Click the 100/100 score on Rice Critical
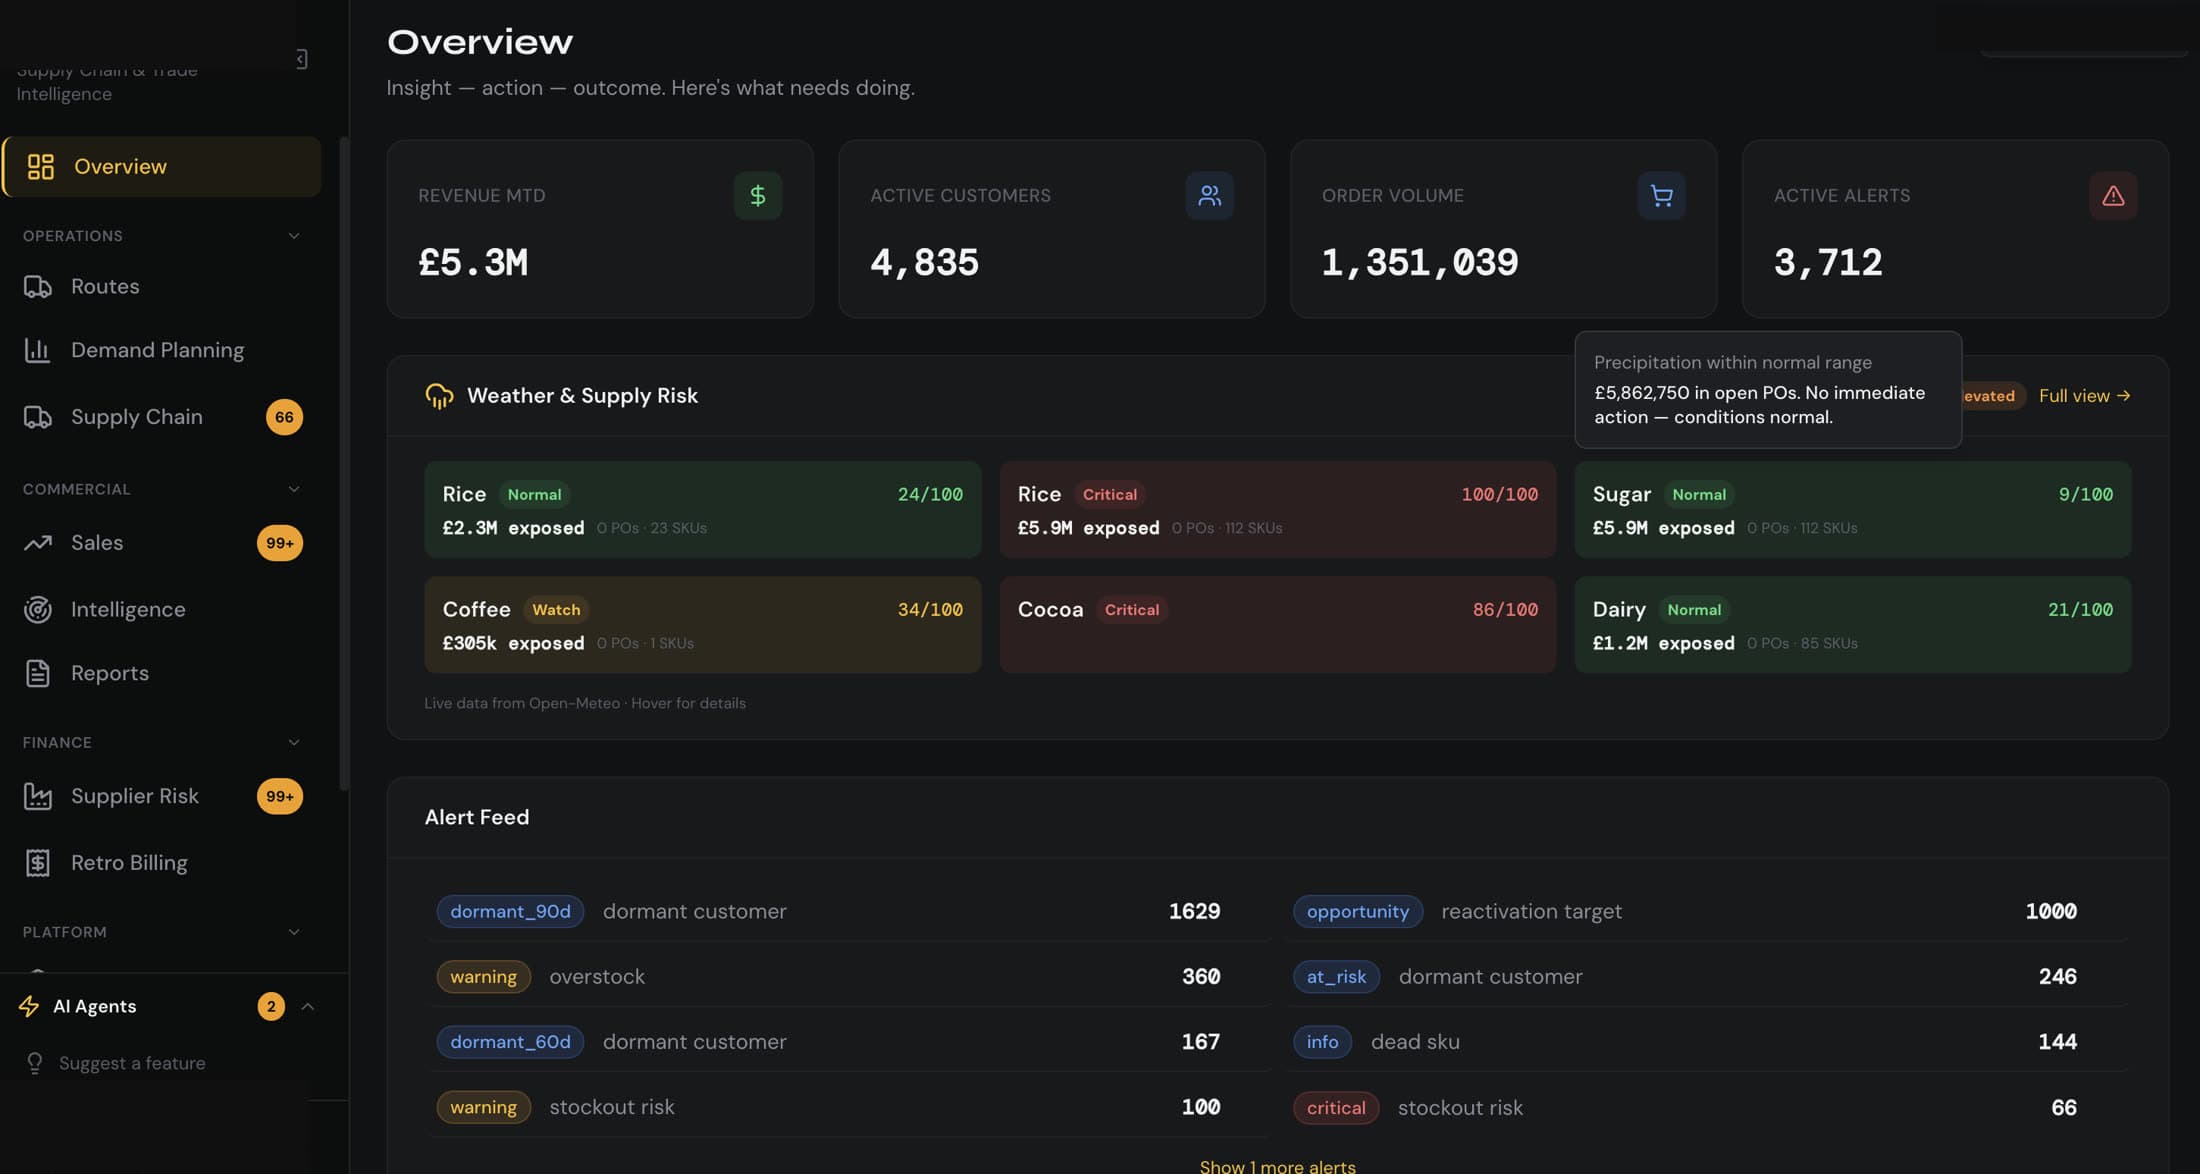 coord(1499,494)
